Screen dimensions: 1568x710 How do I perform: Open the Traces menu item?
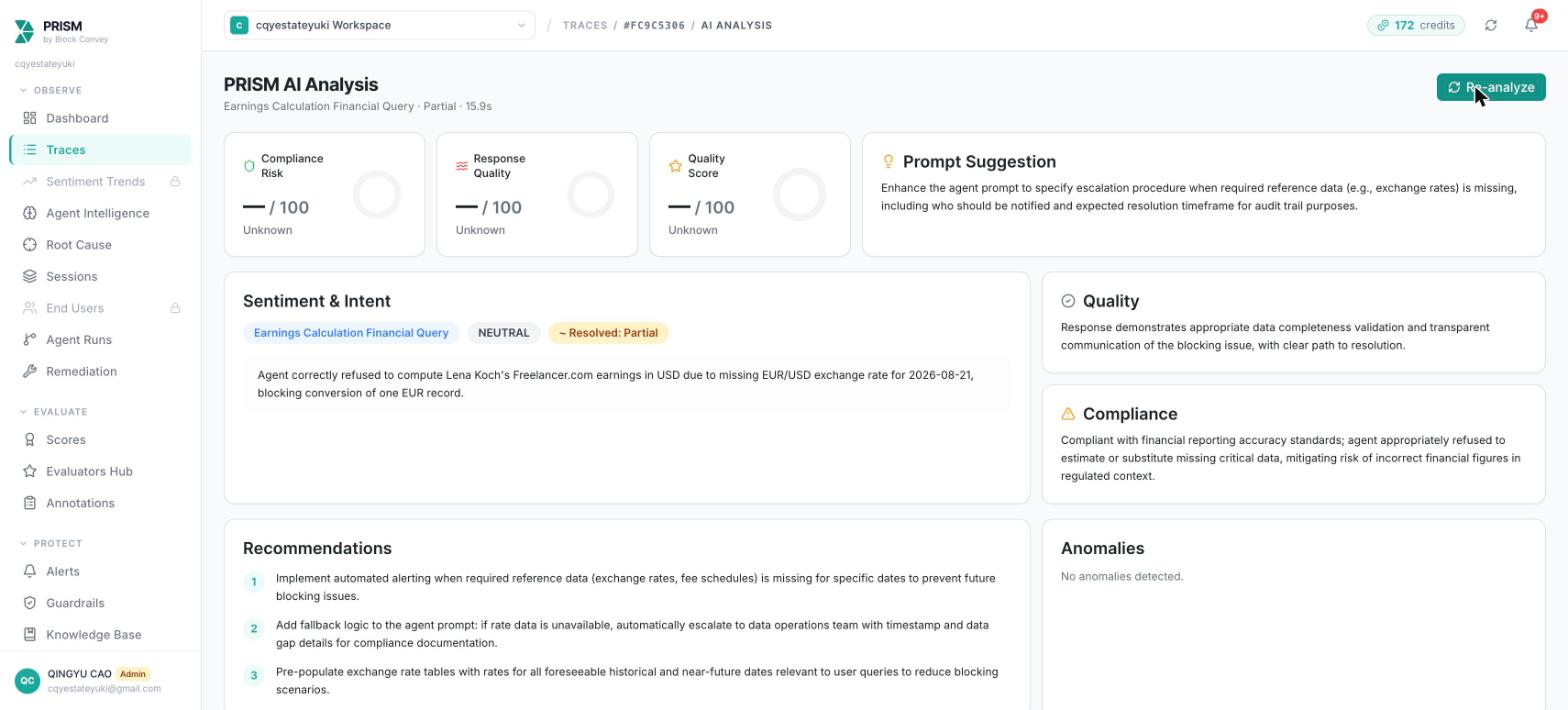click(100, 150)
